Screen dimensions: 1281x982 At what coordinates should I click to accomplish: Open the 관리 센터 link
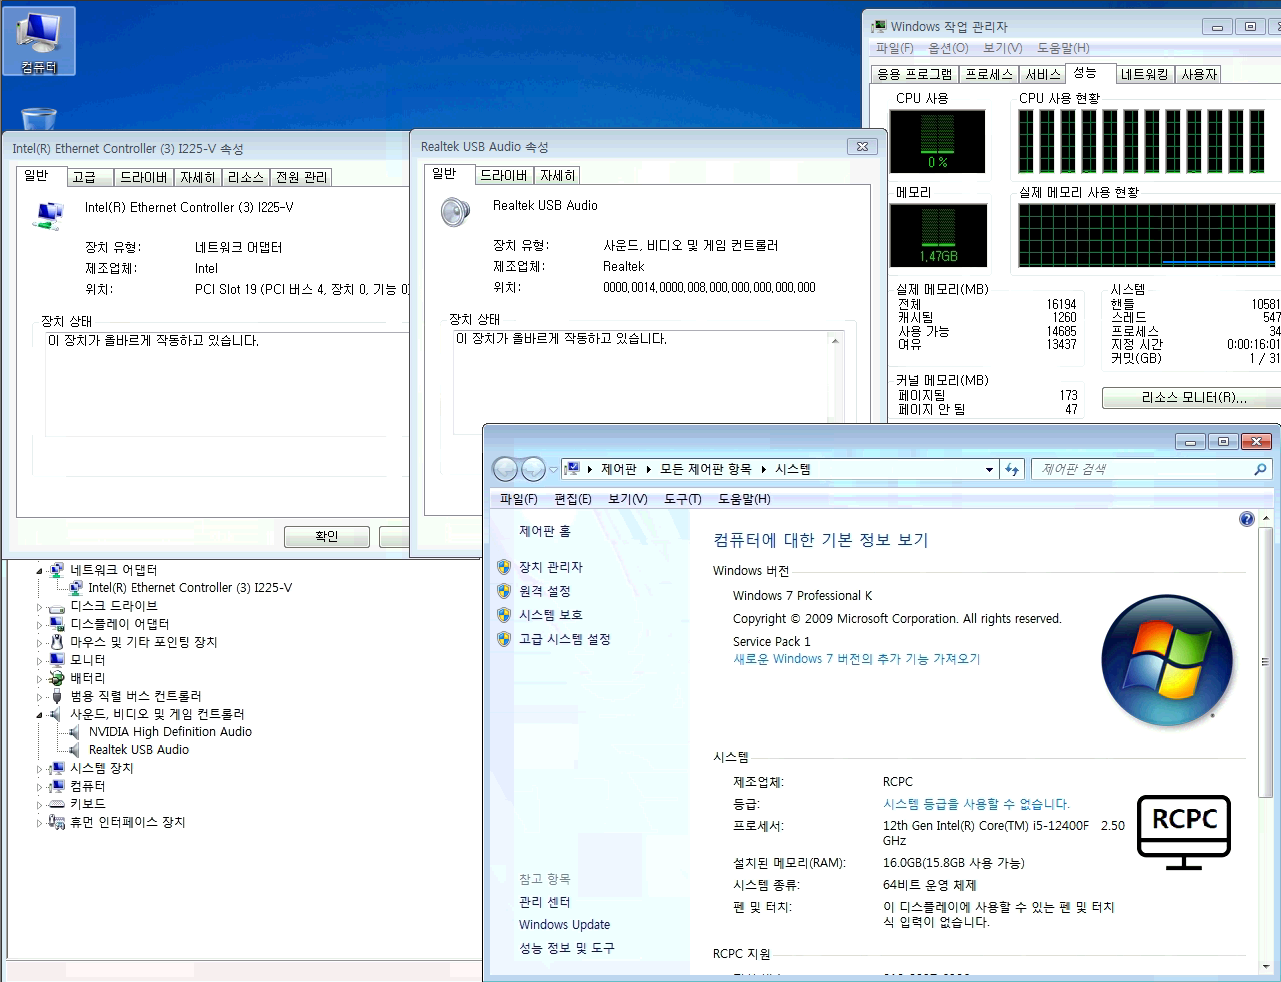(x=545, y=902)
